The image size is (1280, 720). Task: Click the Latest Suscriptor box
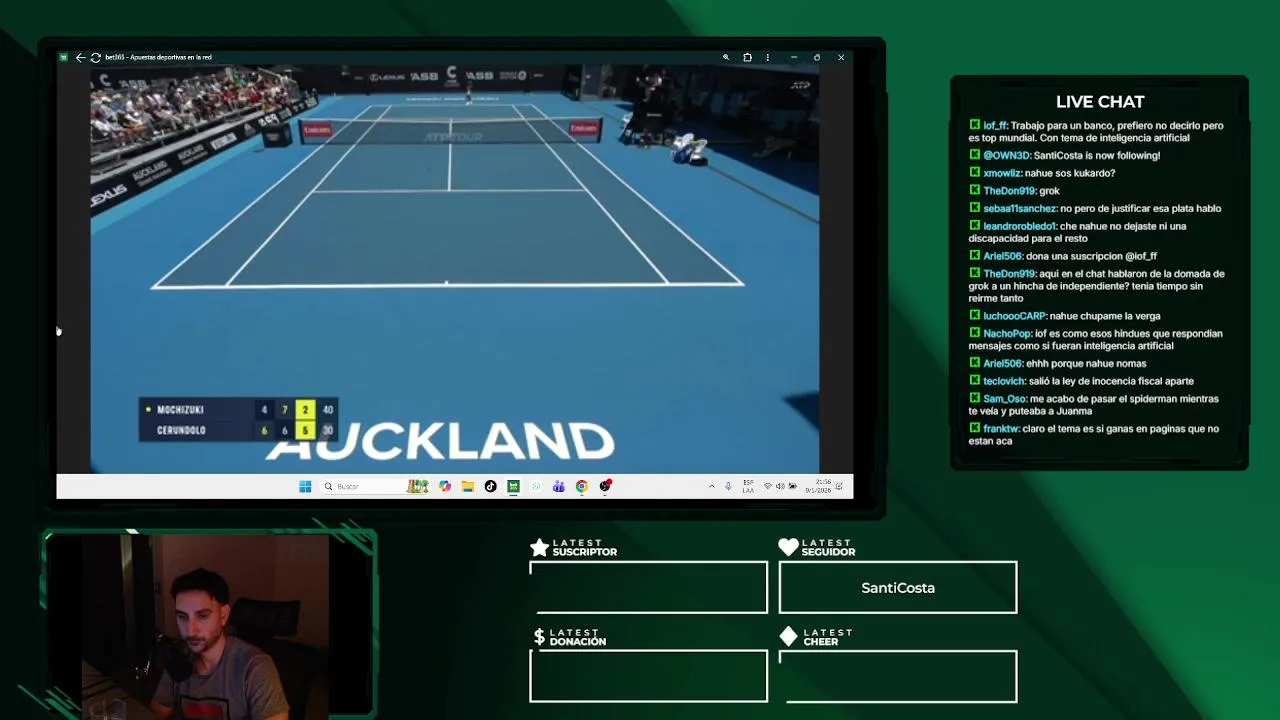click(x=648, y=587)
